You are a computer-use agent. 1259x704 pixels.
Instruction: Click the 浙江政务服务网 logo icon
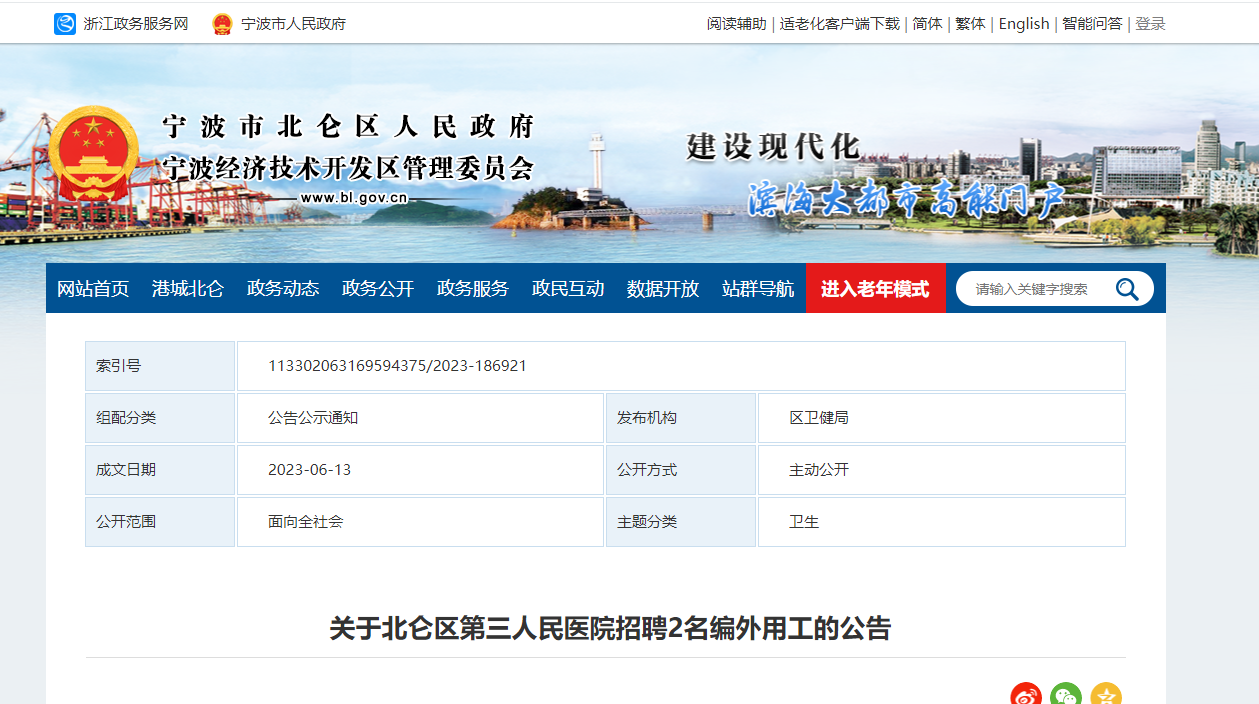click(65, 24)
